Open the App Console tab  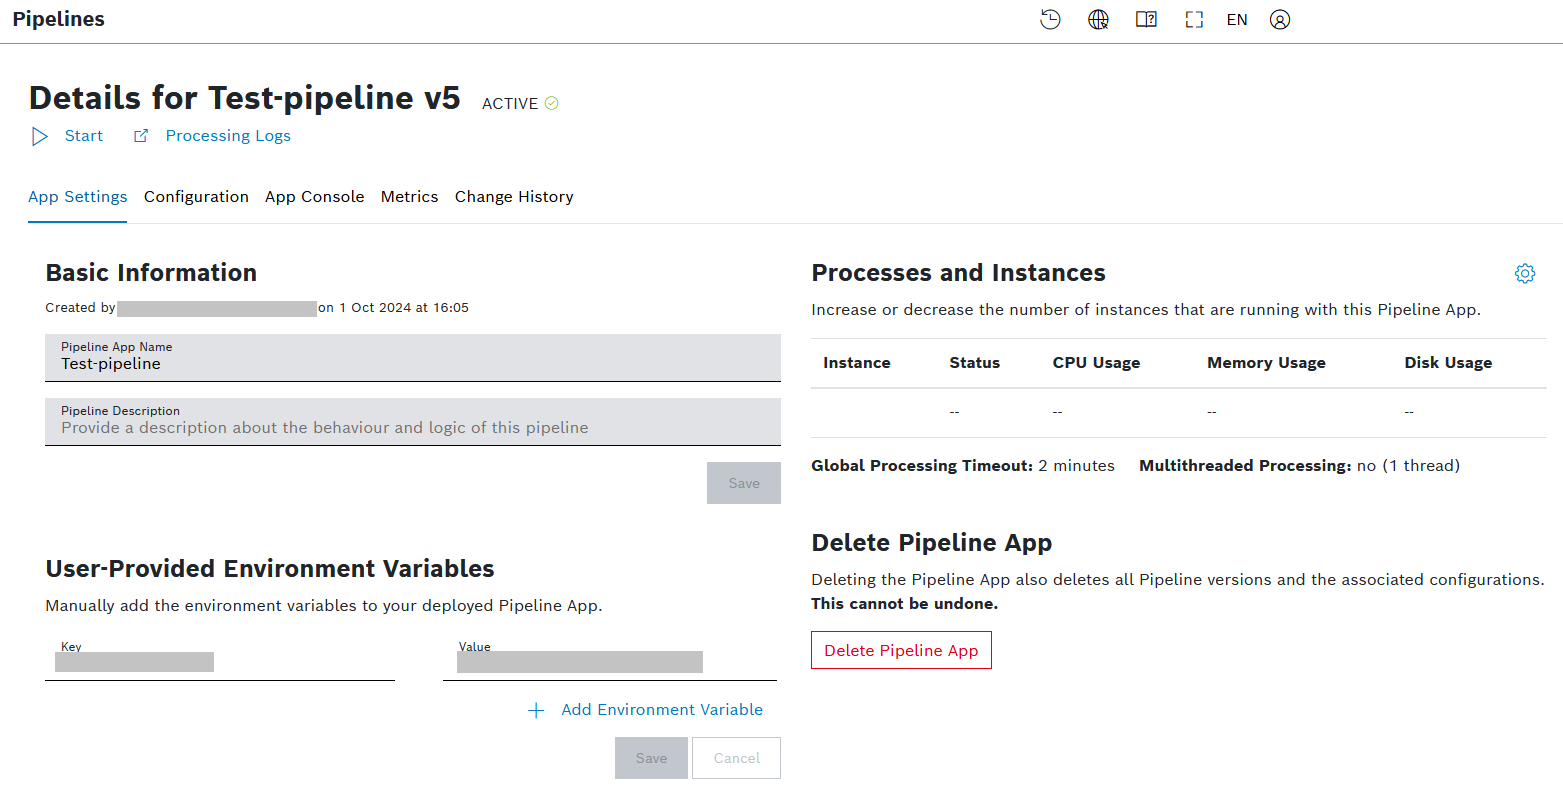[314, 197]
